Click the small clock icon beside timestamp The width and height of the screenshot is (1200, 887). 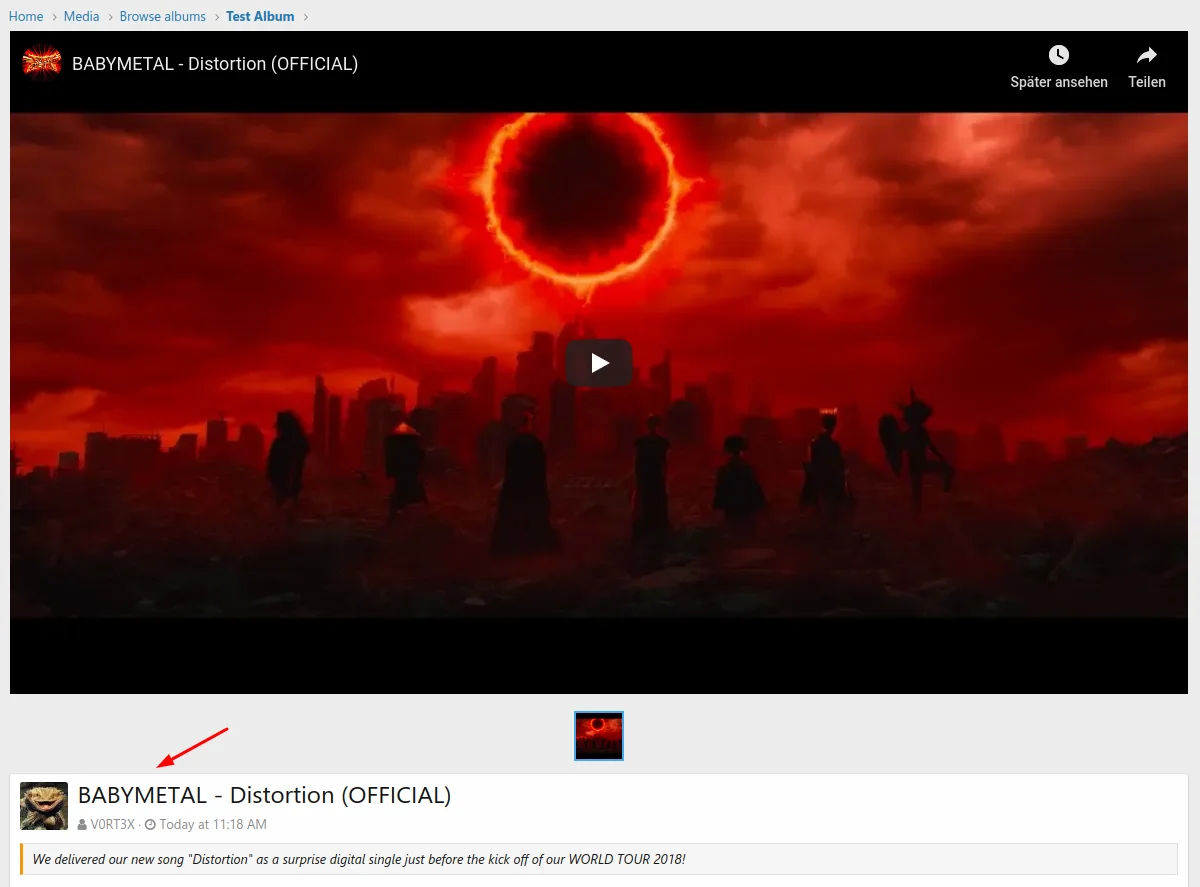coord(150,825)
